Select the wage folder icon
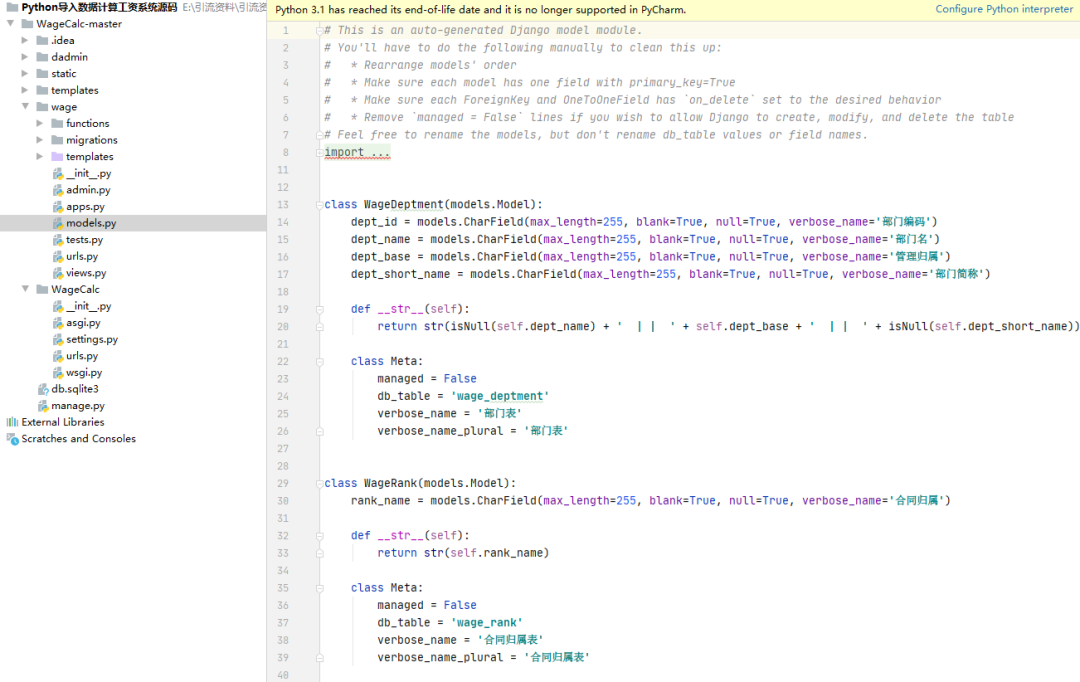This screenshot has width=1080, height=682. 42,107
